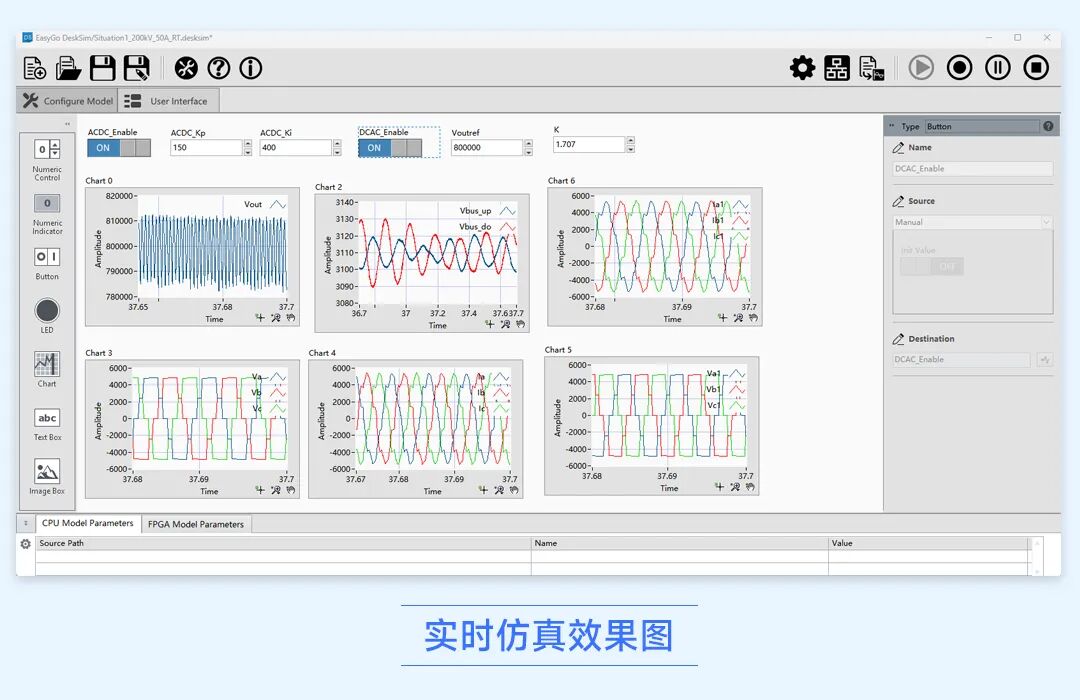Click the save disk icon
Image resolution: width=1080 pixels, height=700 pixels.
point(103,68)
